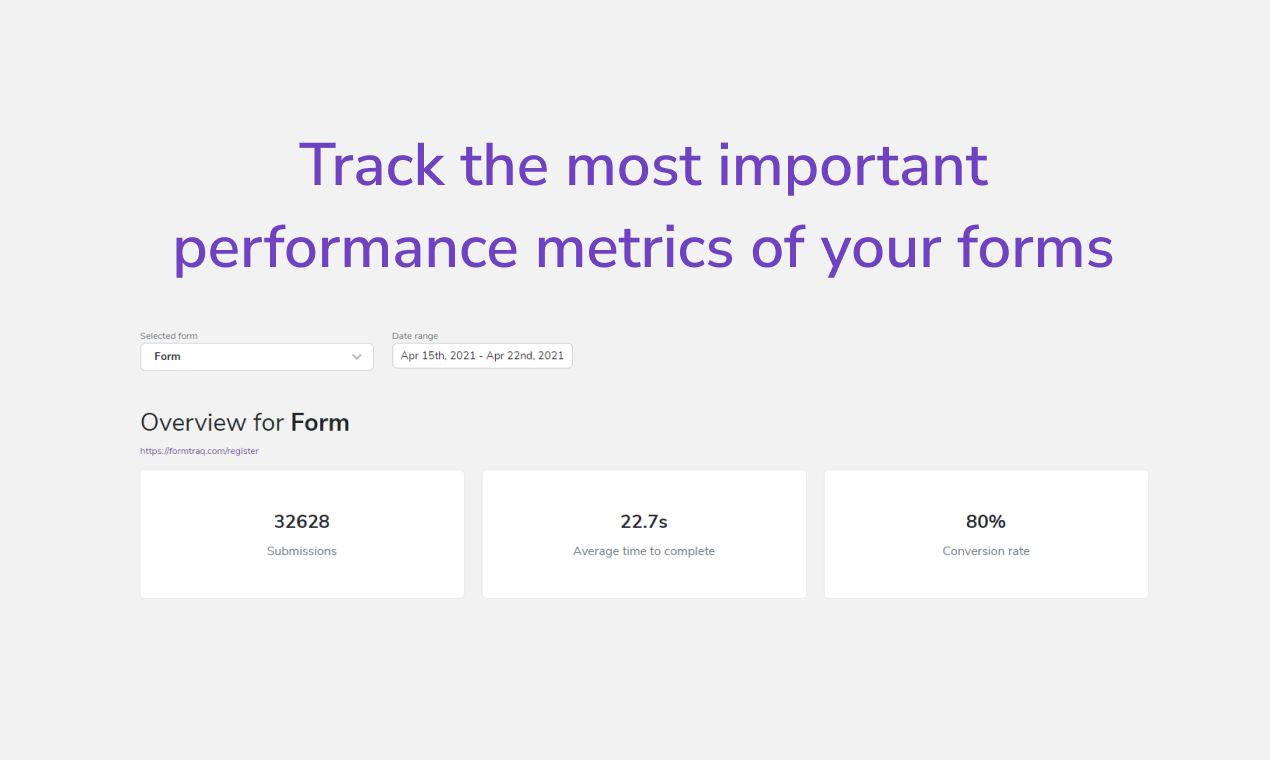Click the "Form" text inside the selector
The height and width of the screenshot is (760, 1270).
(x=167, y=356)
